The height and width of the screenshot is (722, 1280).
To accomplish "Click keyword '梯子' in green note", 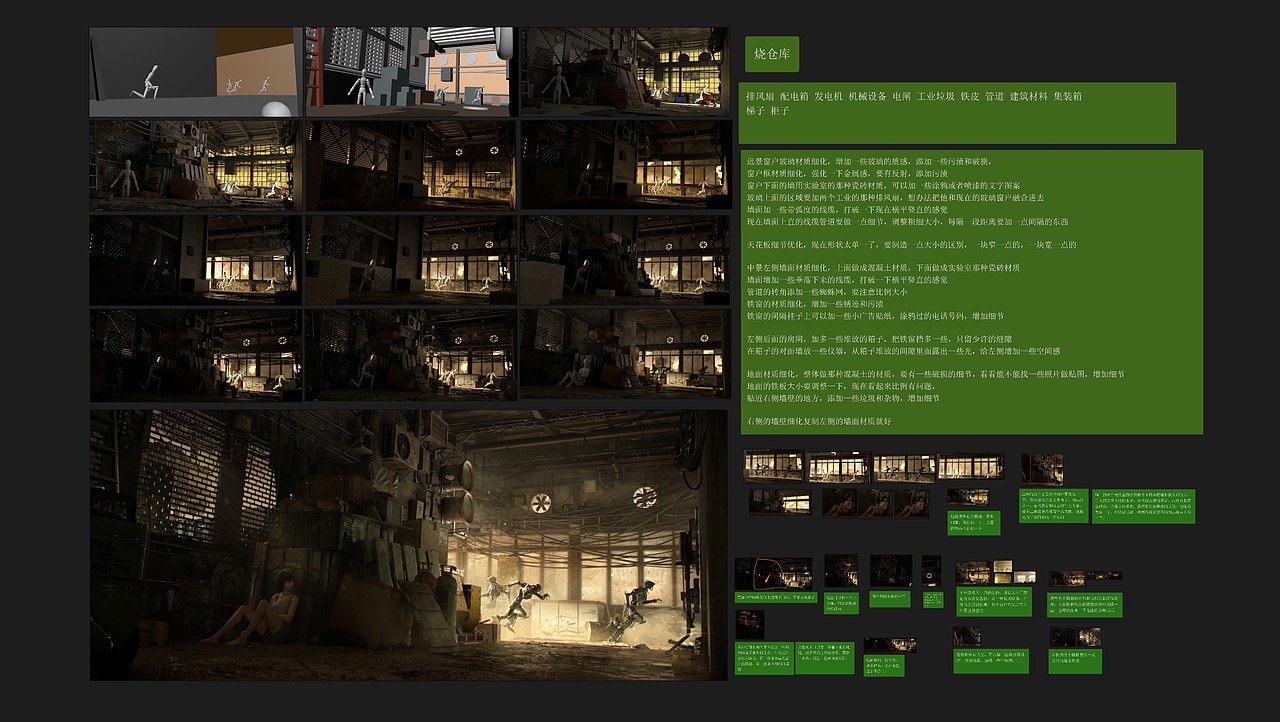I will click(756, 111).
